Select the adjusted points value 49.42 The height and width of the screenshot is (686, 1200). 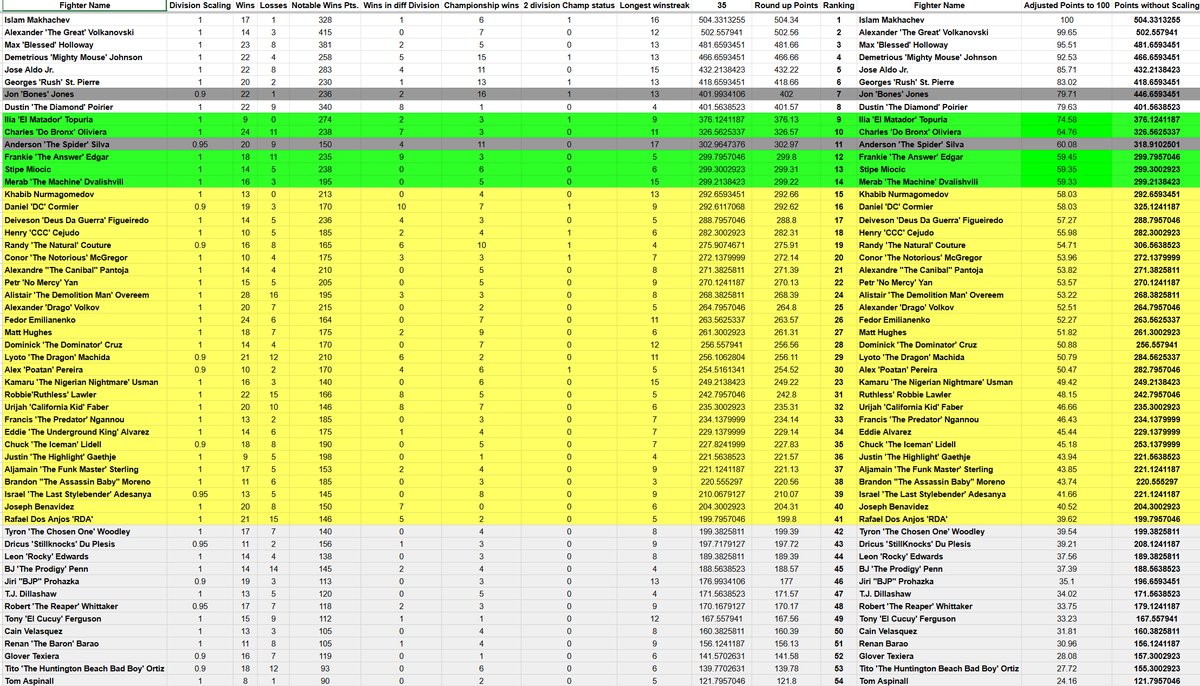[1065, 384]
